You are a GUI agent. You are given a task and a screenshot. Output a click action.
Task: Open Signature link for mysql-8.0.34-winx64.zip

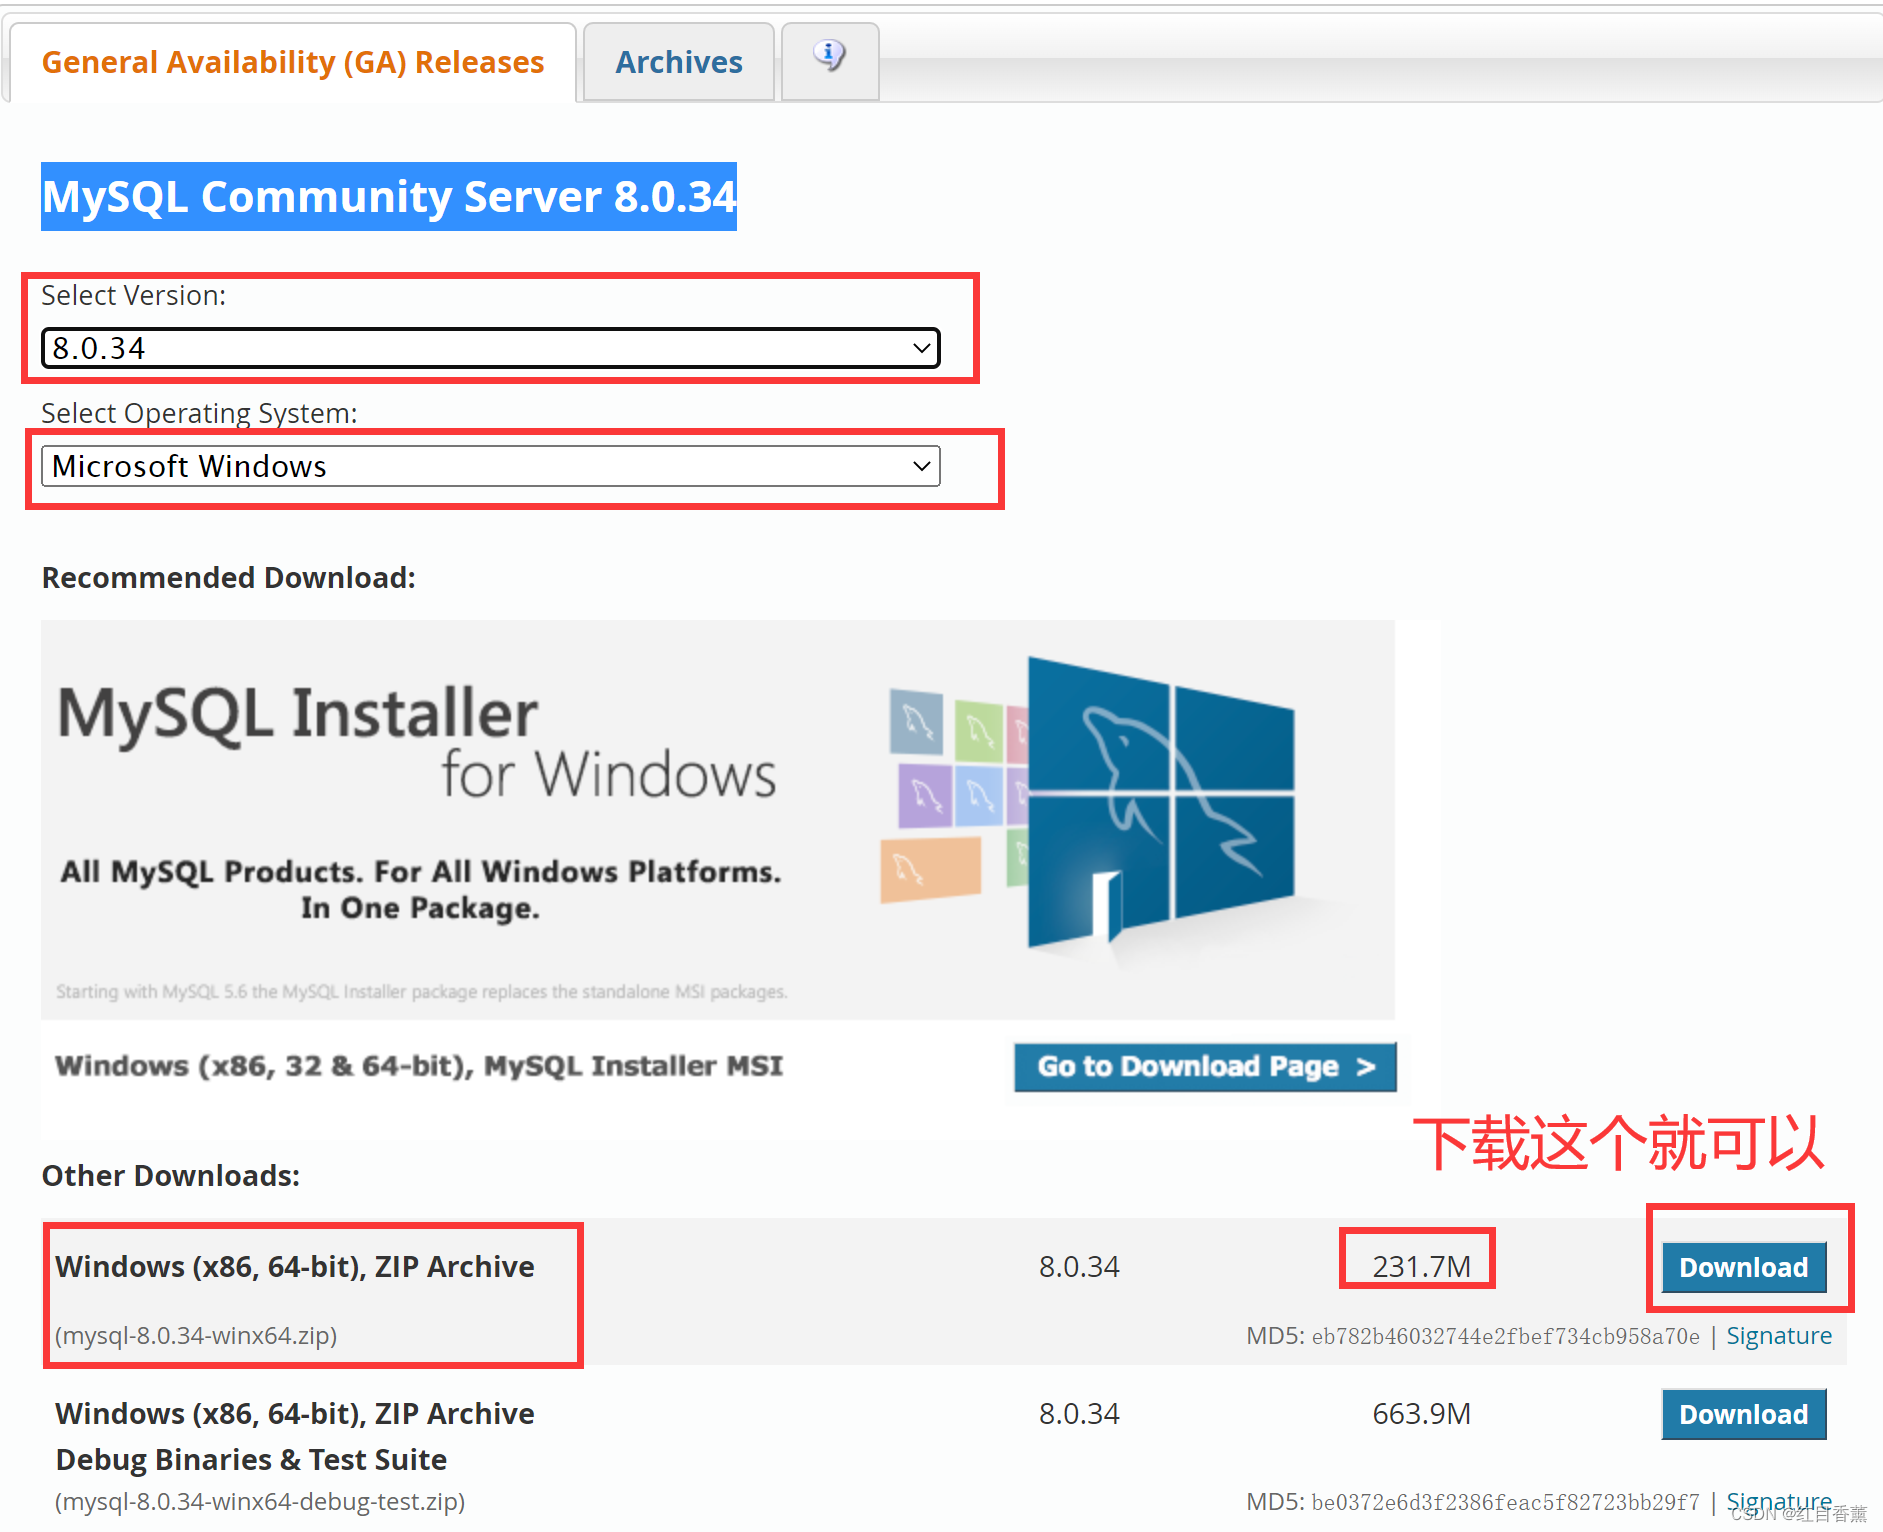[x=1779, y=1336]
